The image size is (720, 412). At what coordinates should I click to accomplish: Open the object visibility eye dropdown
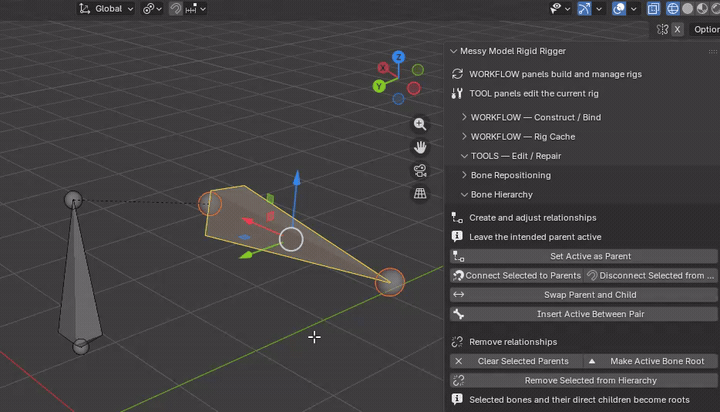tap(560, 9)
